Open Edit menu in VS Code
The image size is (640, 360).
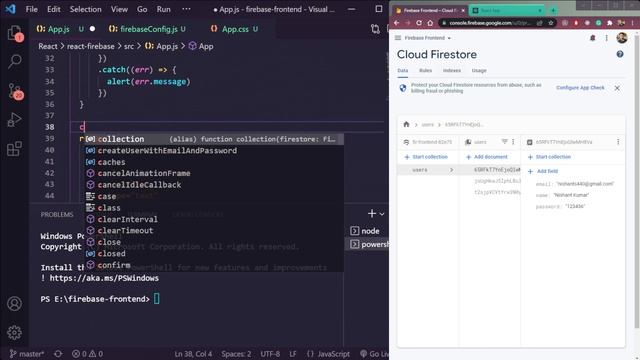coord(53,9)
